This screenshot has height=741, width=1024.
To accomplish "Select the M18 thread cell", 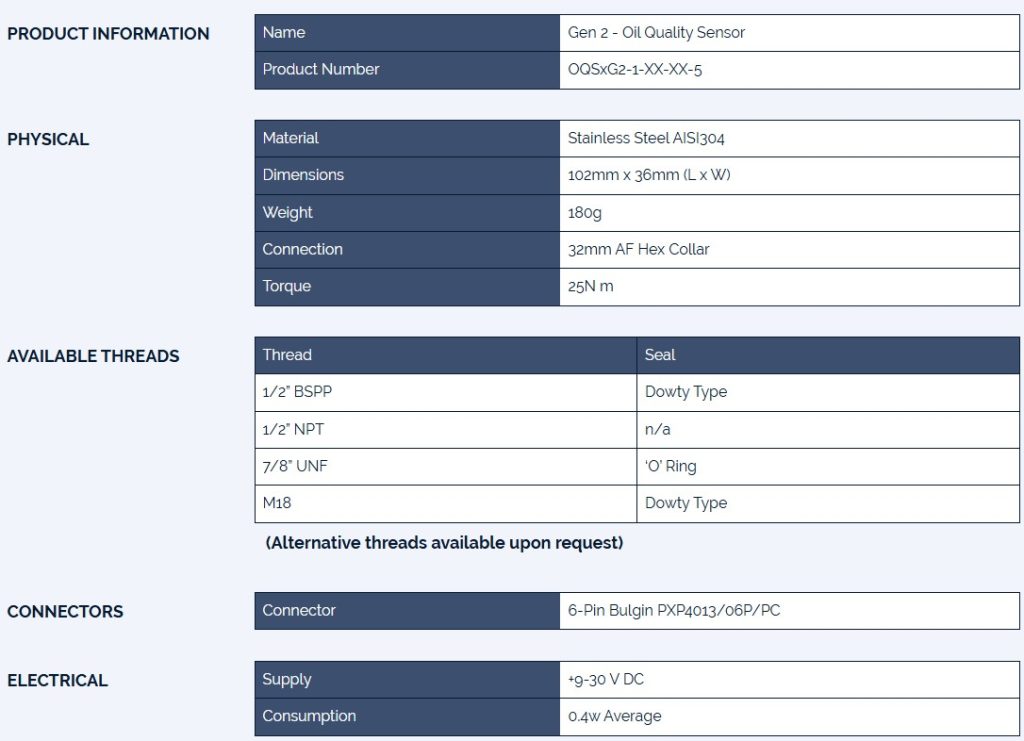I will pos(277,504).
